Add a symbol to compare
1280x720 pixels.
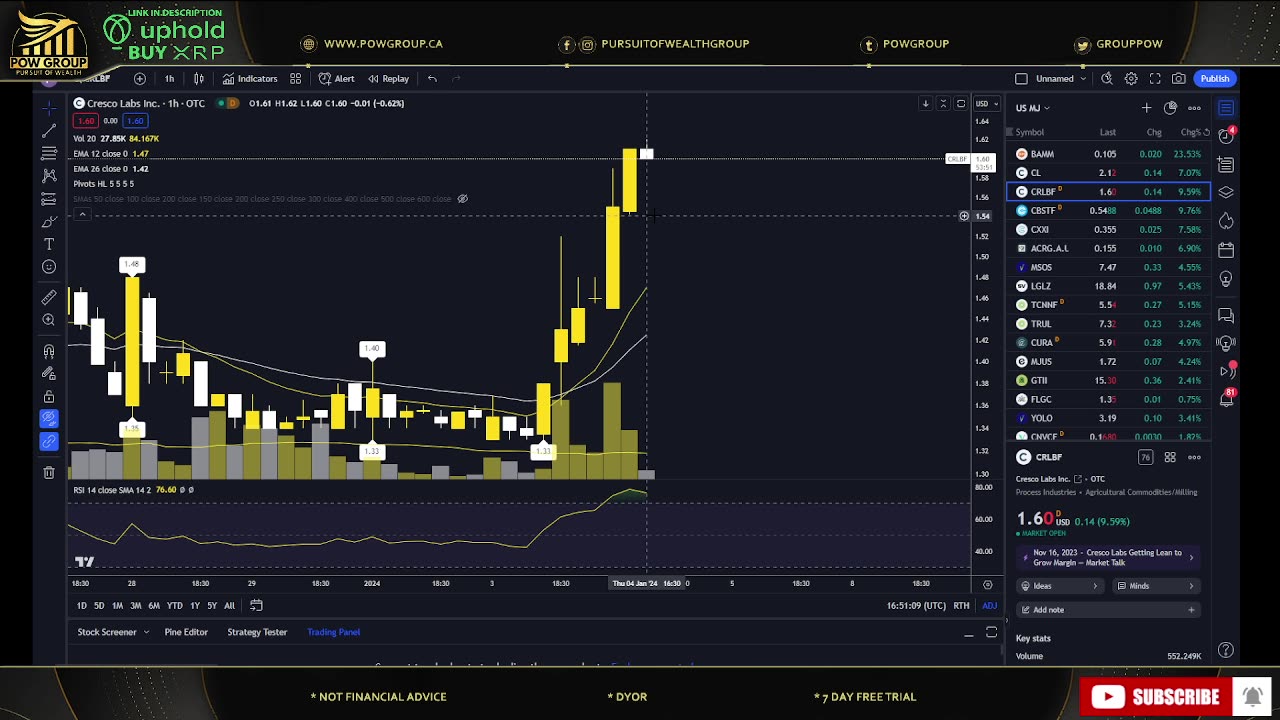[x=139, y=78]
